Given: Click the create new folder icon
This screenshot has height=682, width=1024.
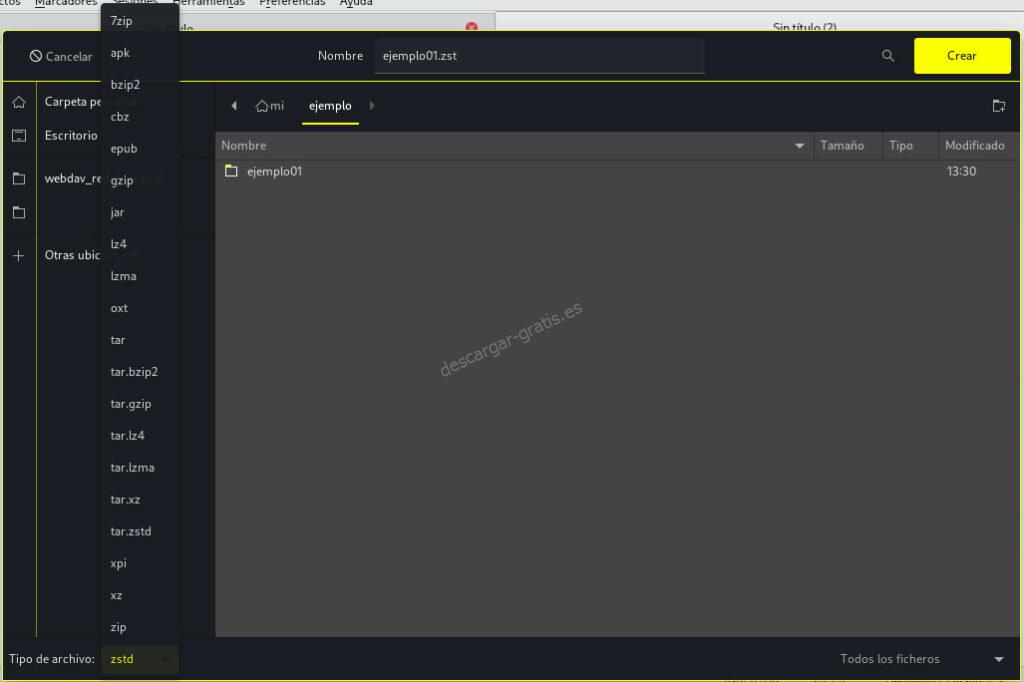Looking at the screenshot, I should point(998,106).
